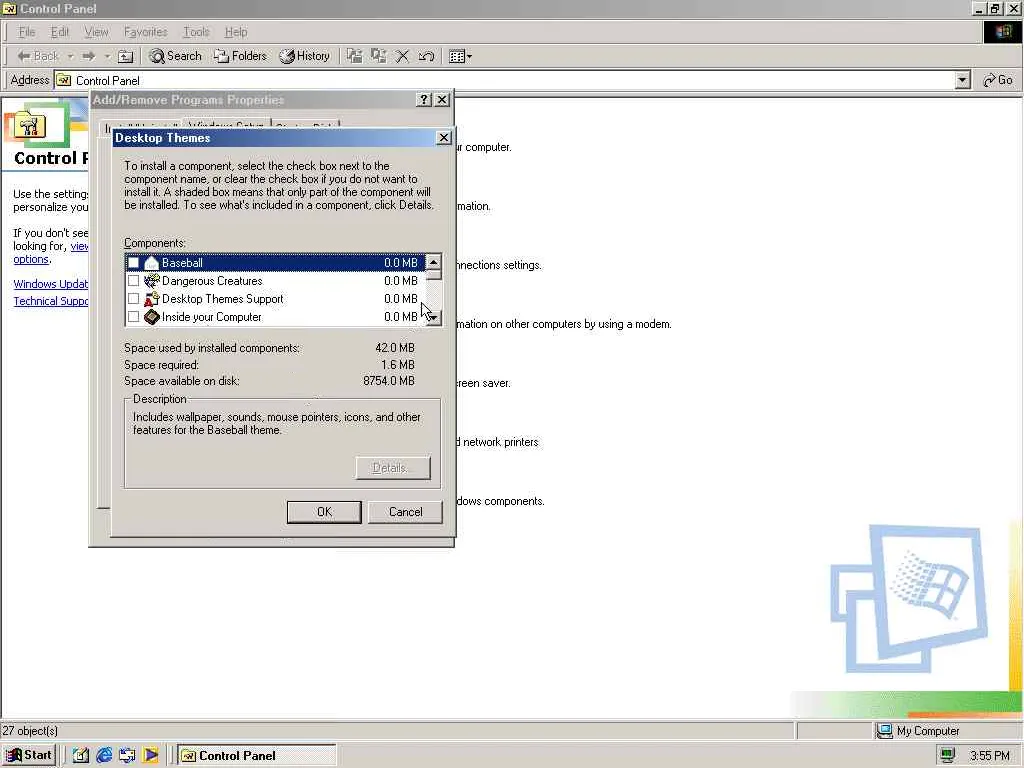Open the Help menu
The image size is (1024, 768).
pos(236,32)
